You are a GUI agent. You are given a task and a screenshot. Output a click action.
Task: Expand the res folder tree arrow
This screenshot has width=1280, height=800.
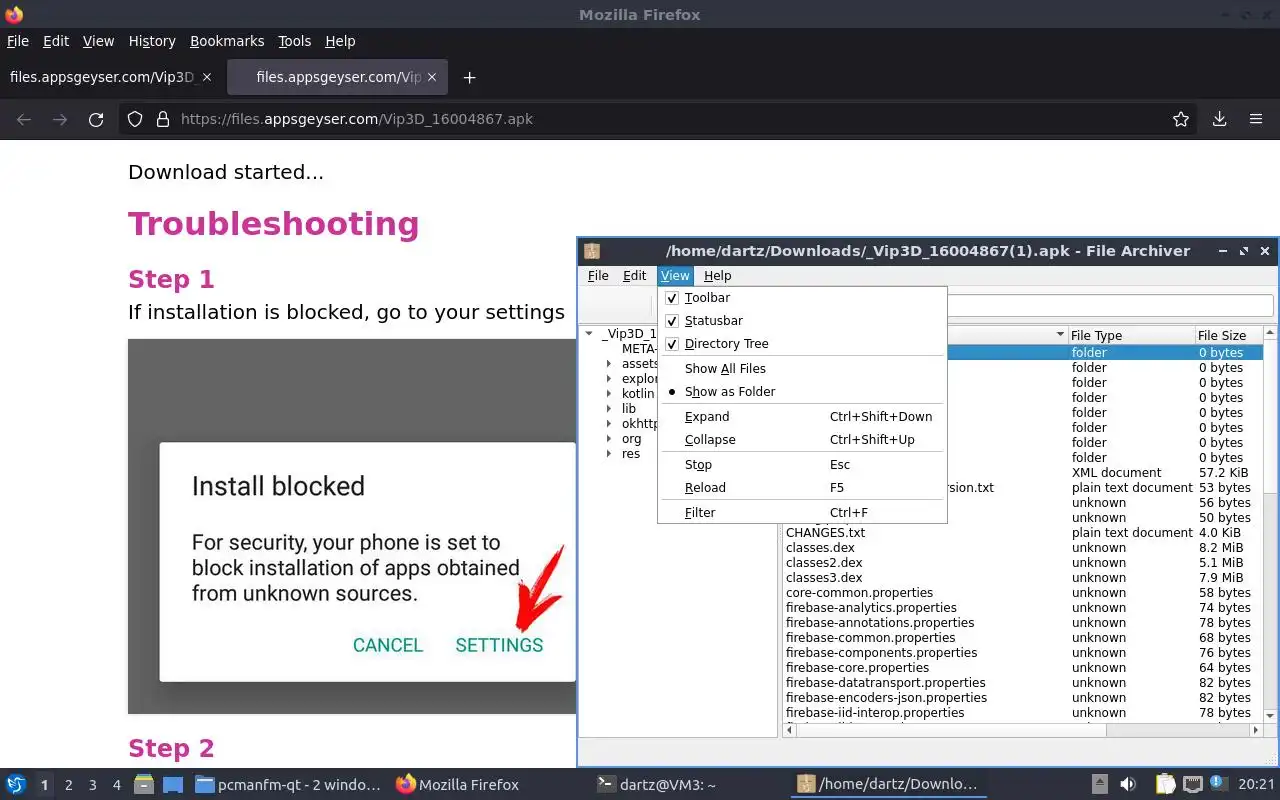(x=608, y=454)
